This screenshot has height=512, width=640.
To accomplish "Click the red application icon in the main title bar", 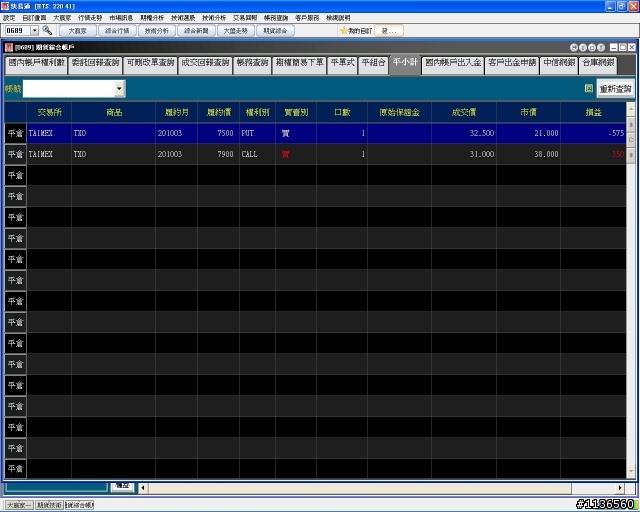I will [5, 6].
